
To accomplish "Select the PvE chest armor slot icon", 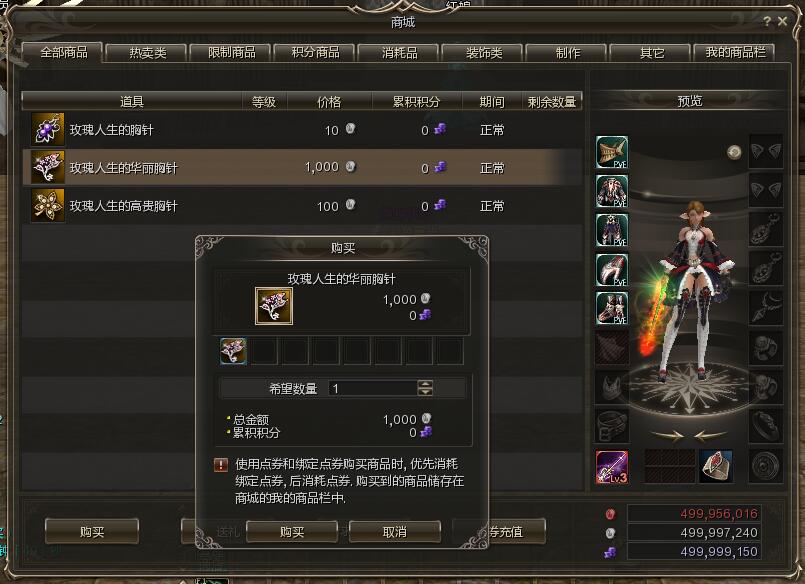I will click(612, 191).
